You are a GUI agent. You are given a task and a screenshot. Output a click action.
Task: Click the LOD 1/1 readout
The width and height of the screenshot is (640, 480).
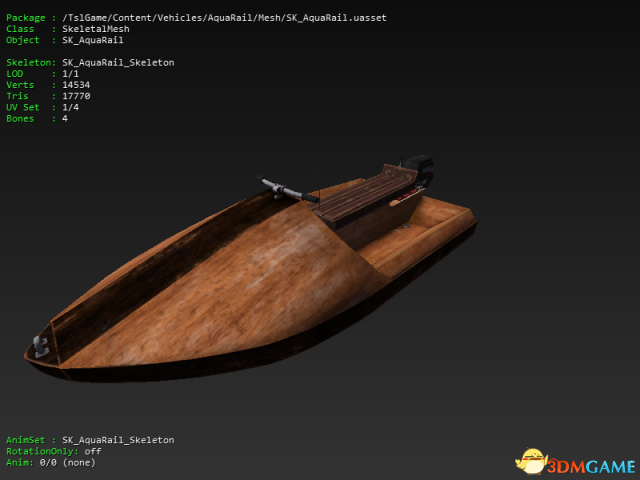coord(42,74)
